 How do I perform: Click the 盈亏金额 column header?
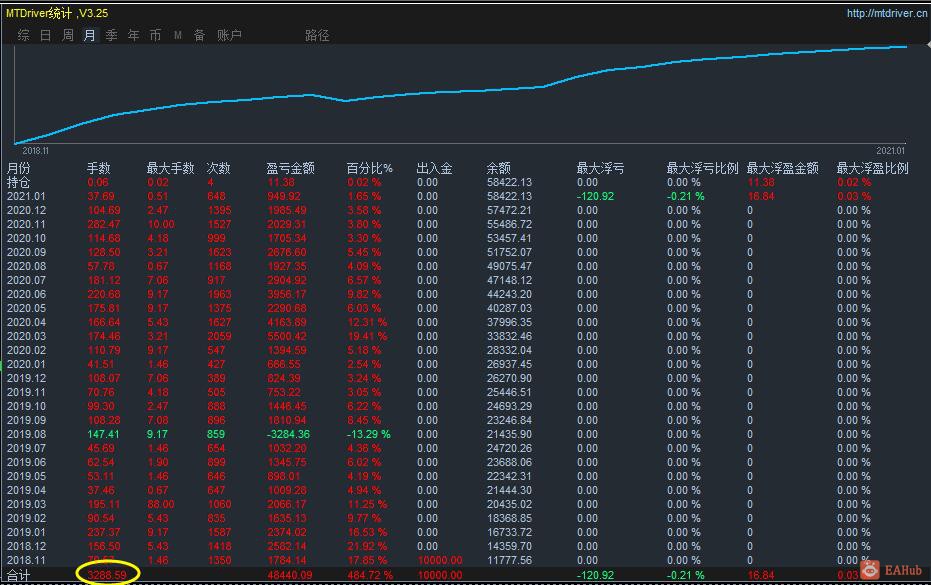(290, 168)
